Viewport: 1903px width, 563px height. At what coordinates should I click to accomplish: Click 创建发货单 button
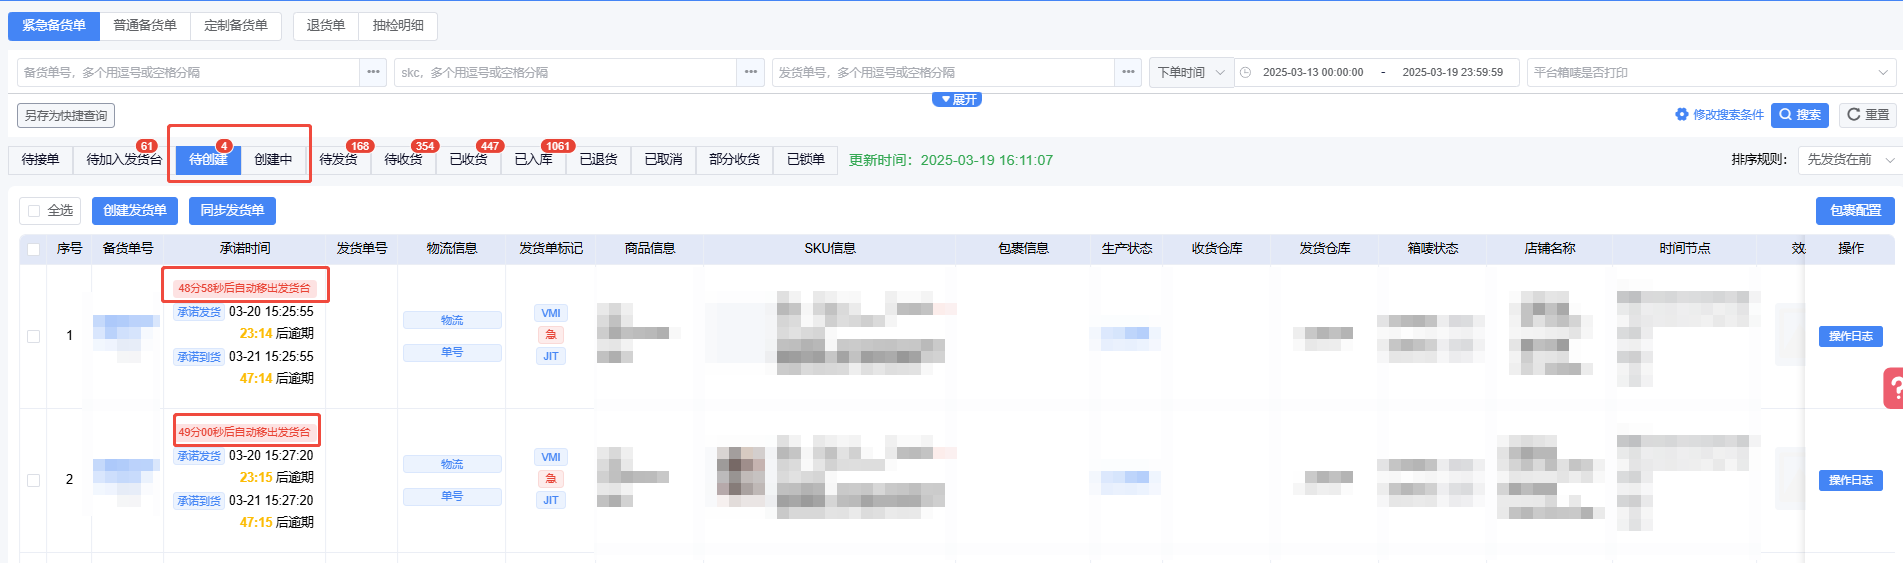(135, 211)
